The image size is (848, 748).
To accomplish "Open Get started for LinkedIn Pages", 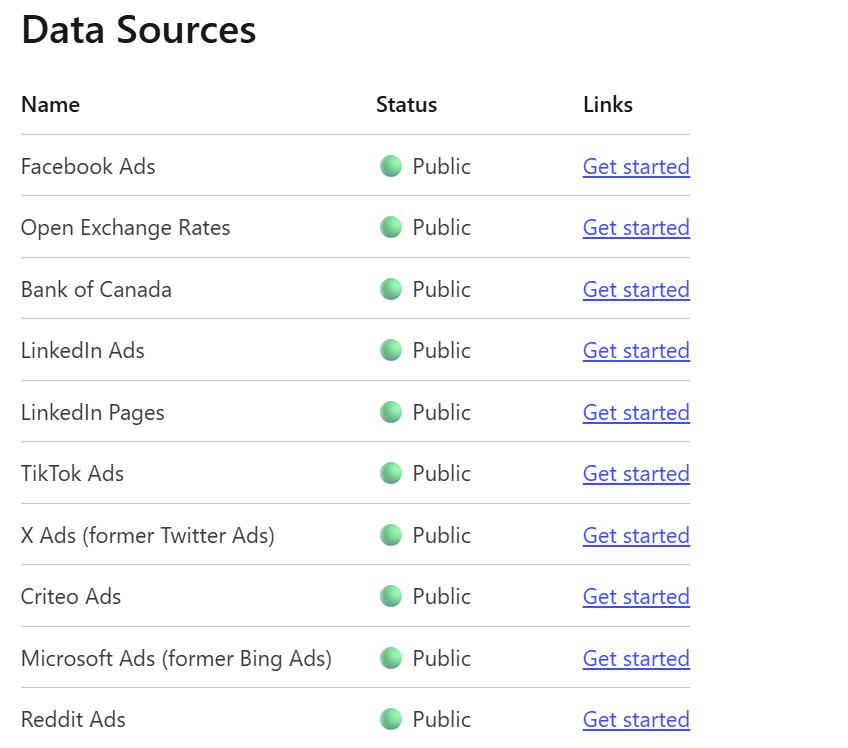I will 636,412.
